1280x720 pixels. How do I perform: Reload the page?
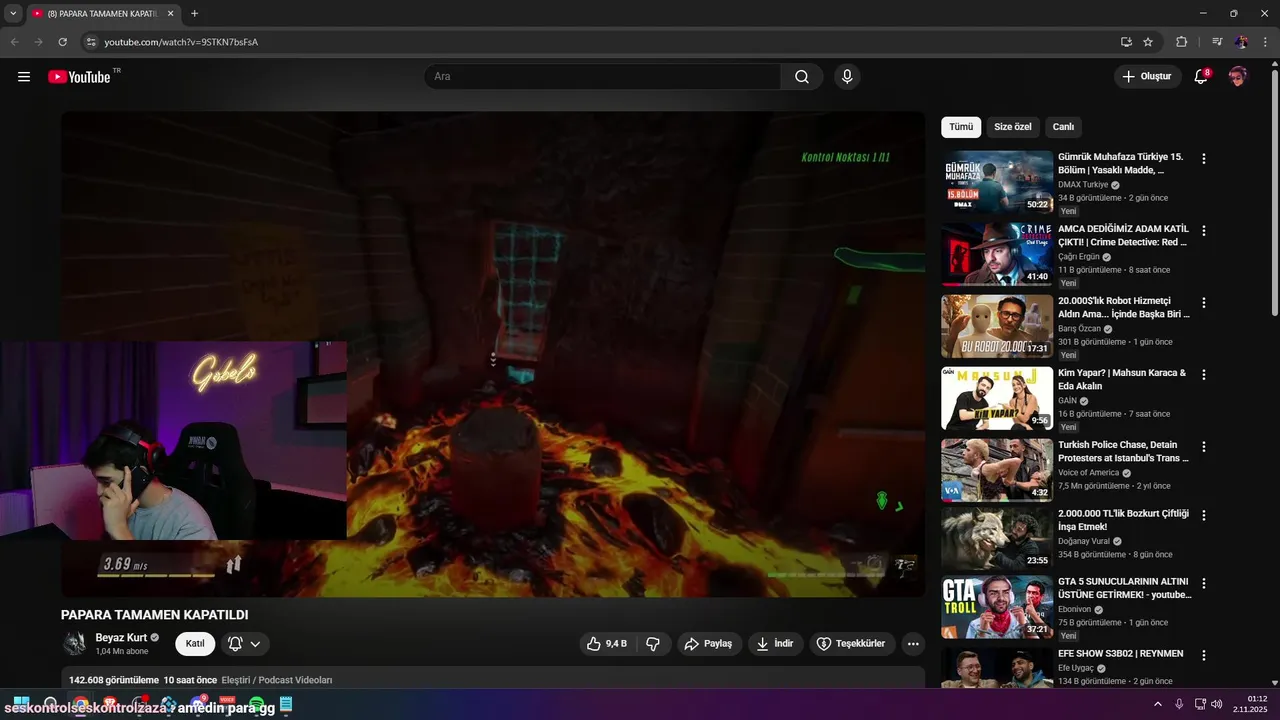coord(62,42)
